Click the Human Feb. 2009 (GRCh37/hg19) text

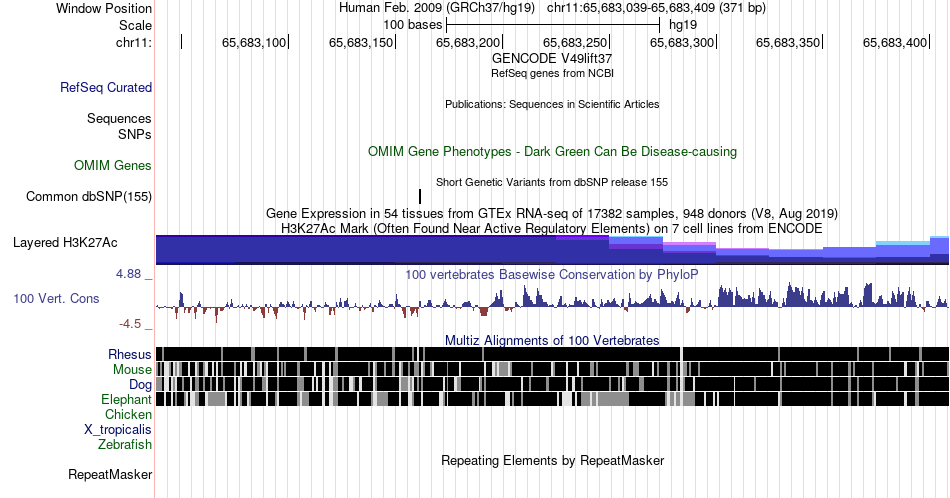point(437,8)
